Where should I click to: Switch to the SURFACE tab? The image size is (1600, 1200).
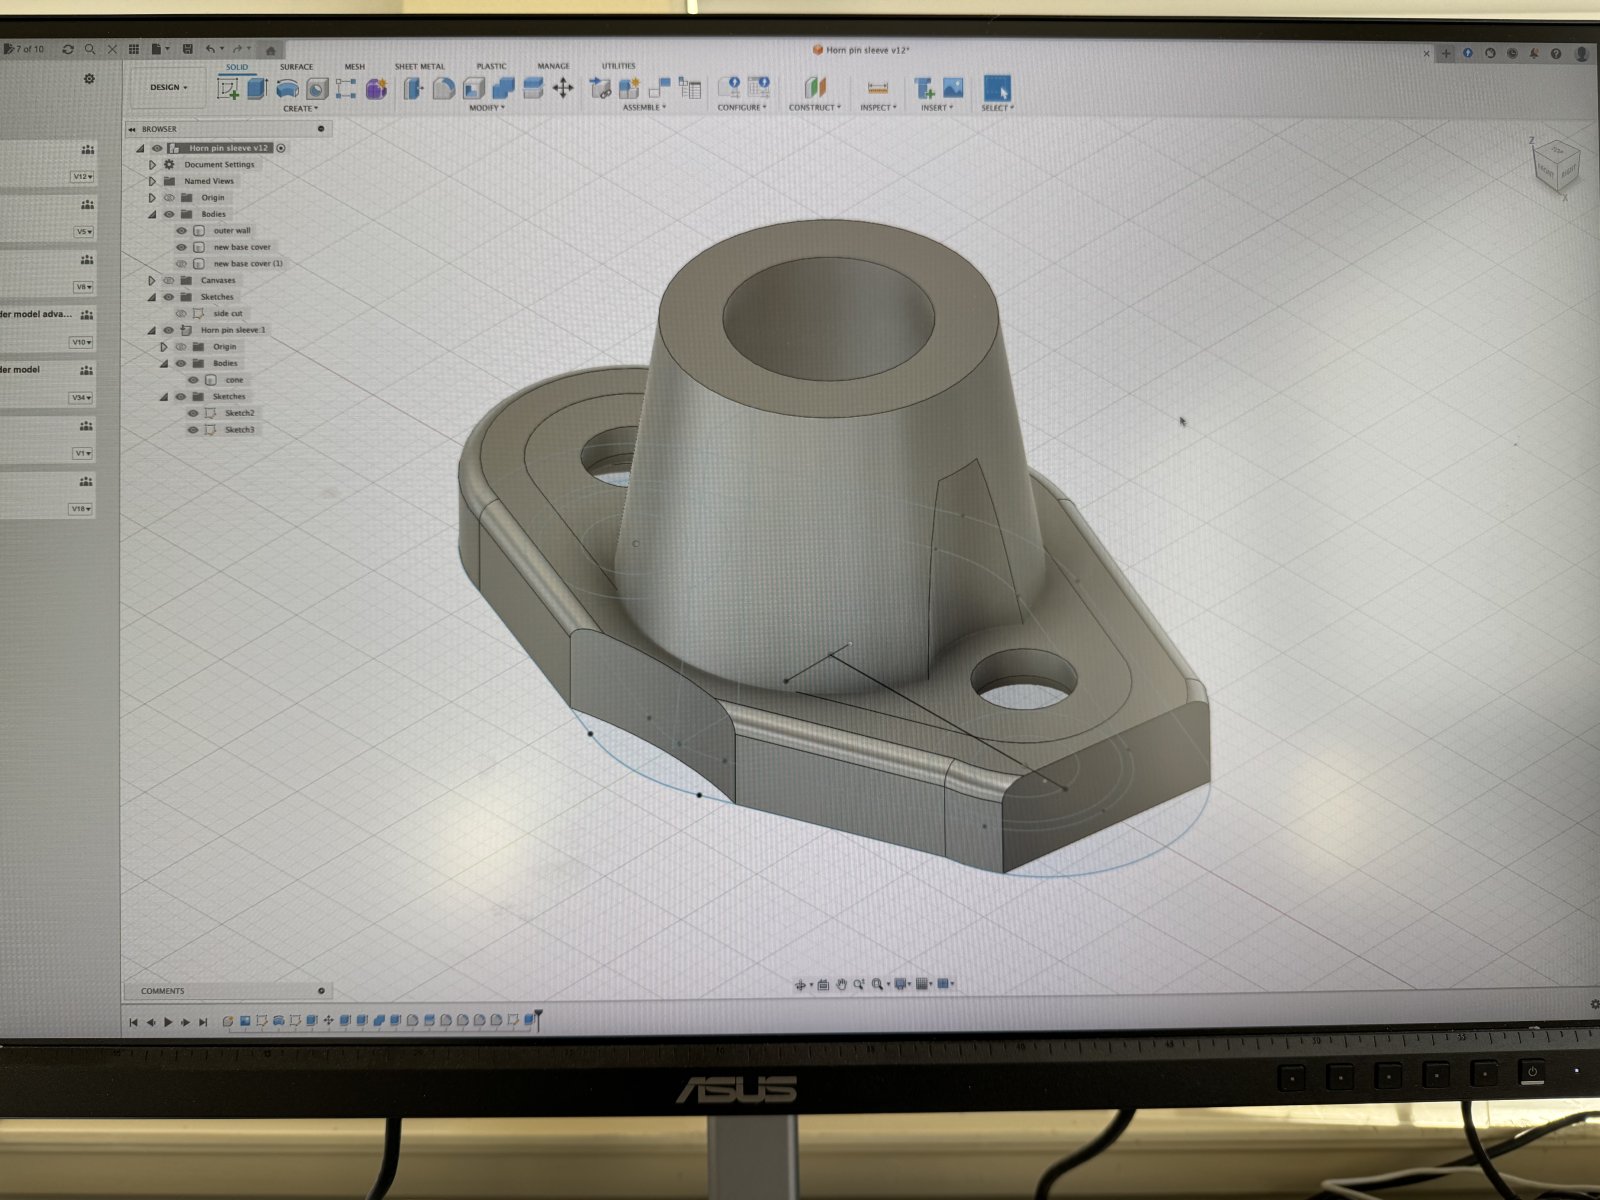[296, 67]
